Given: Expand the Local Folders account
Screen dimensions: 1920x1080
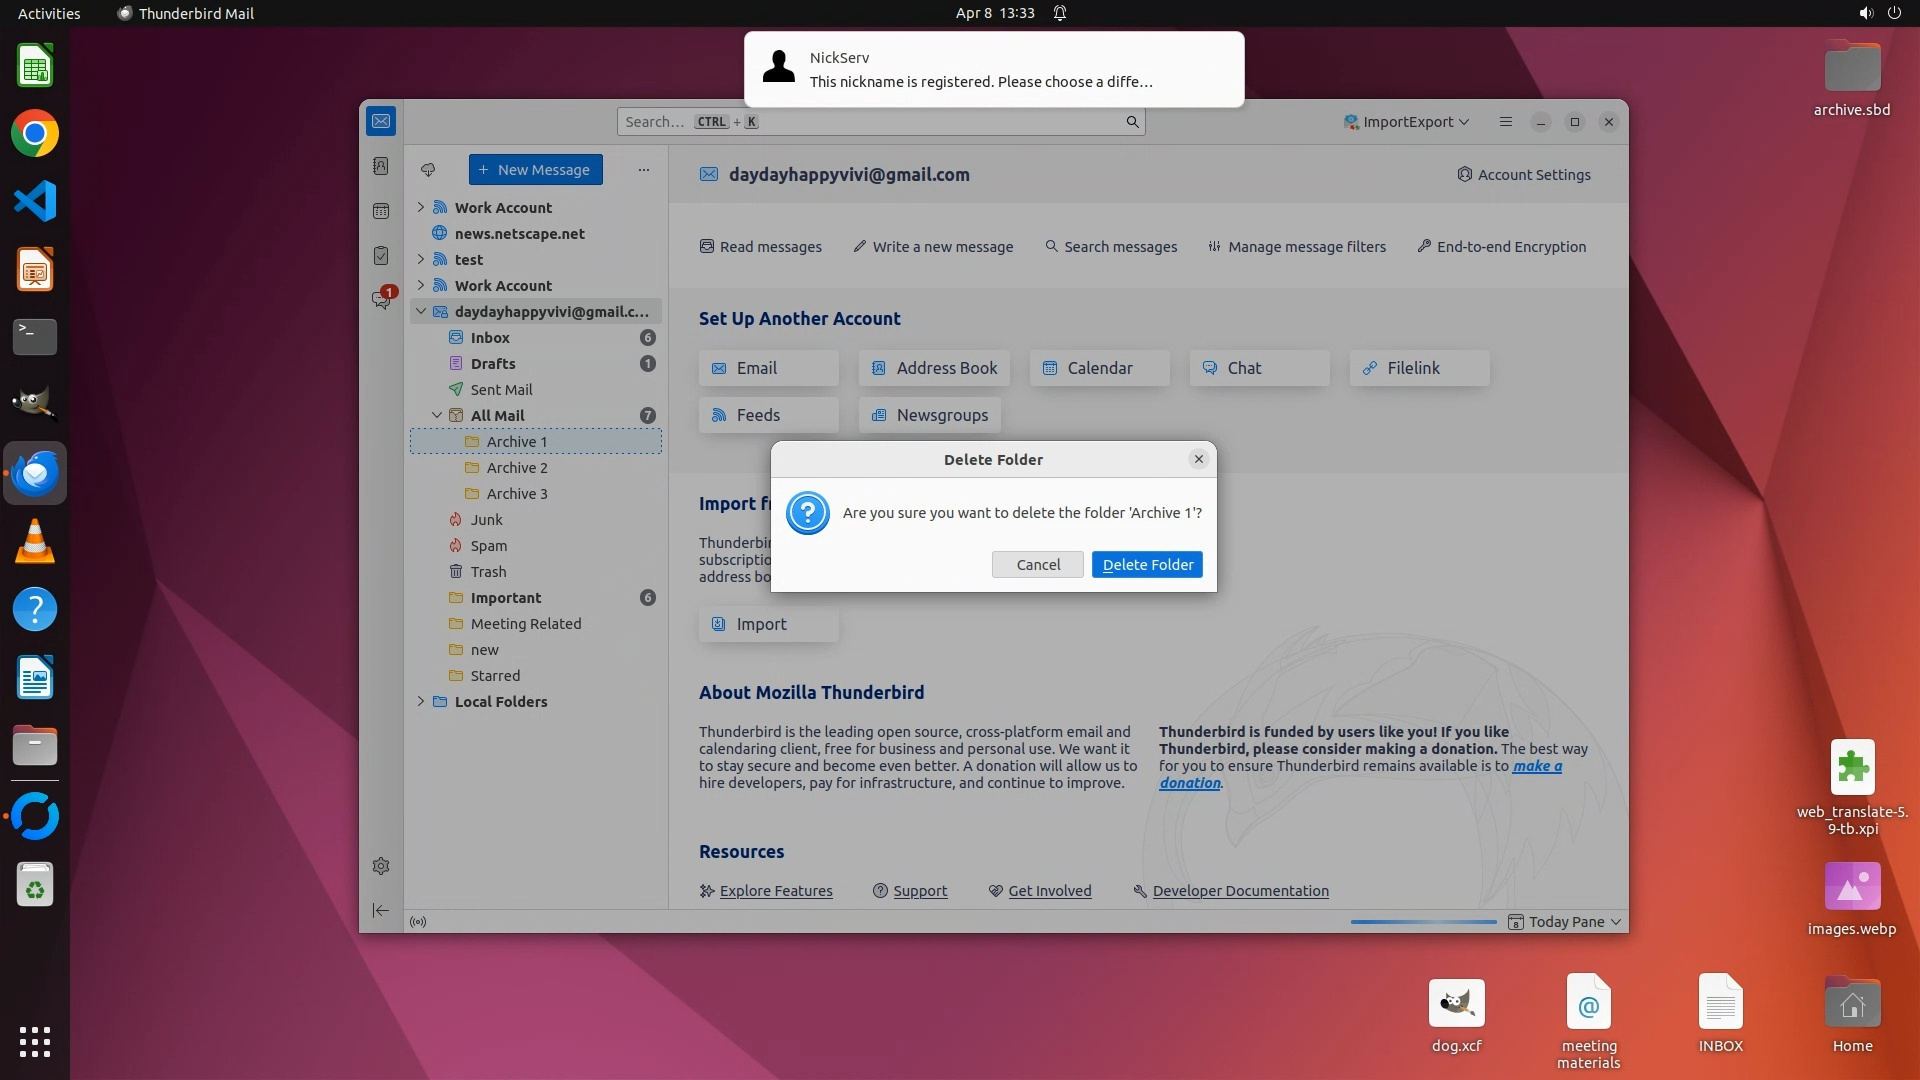Looking at the screenshot, I should 421,701.
